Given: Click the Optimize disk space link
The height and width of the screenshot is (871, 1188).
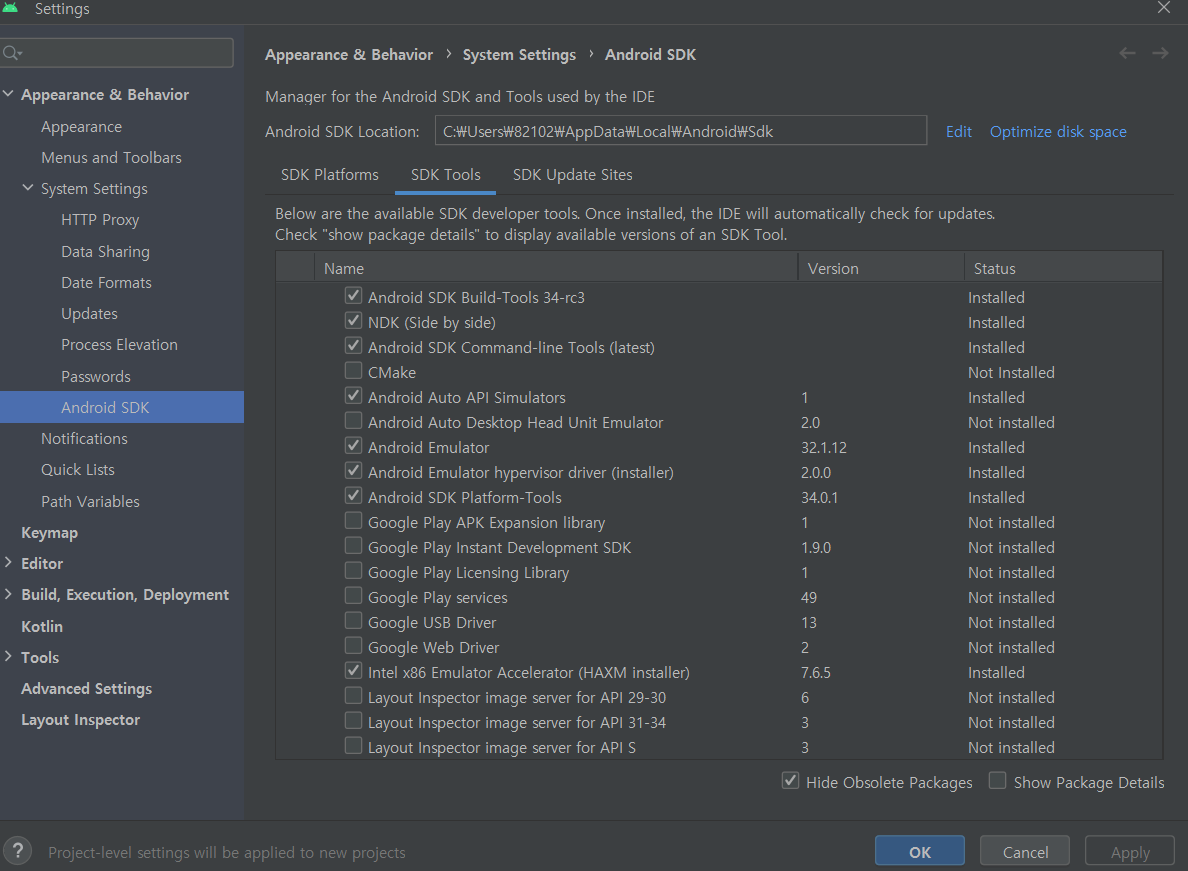Looking at the screenshot, I should [1058, 132].
